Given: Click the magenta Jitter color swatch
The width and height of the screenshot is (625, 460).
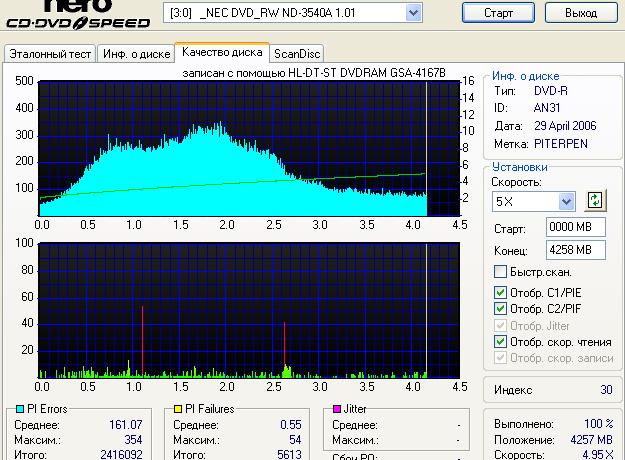Looking at the screenshot, I should tap(337, 409).
